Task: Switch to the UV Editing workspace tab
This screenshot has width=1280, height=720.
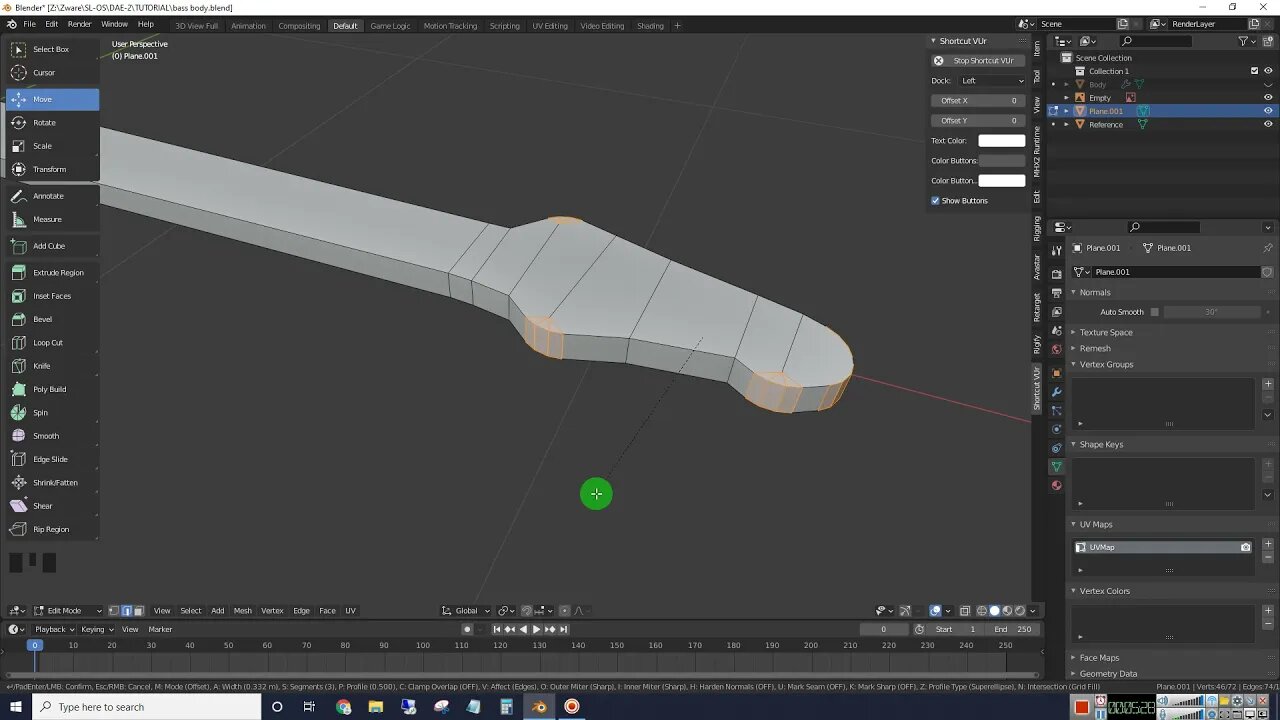Action: tap(549, 25)
